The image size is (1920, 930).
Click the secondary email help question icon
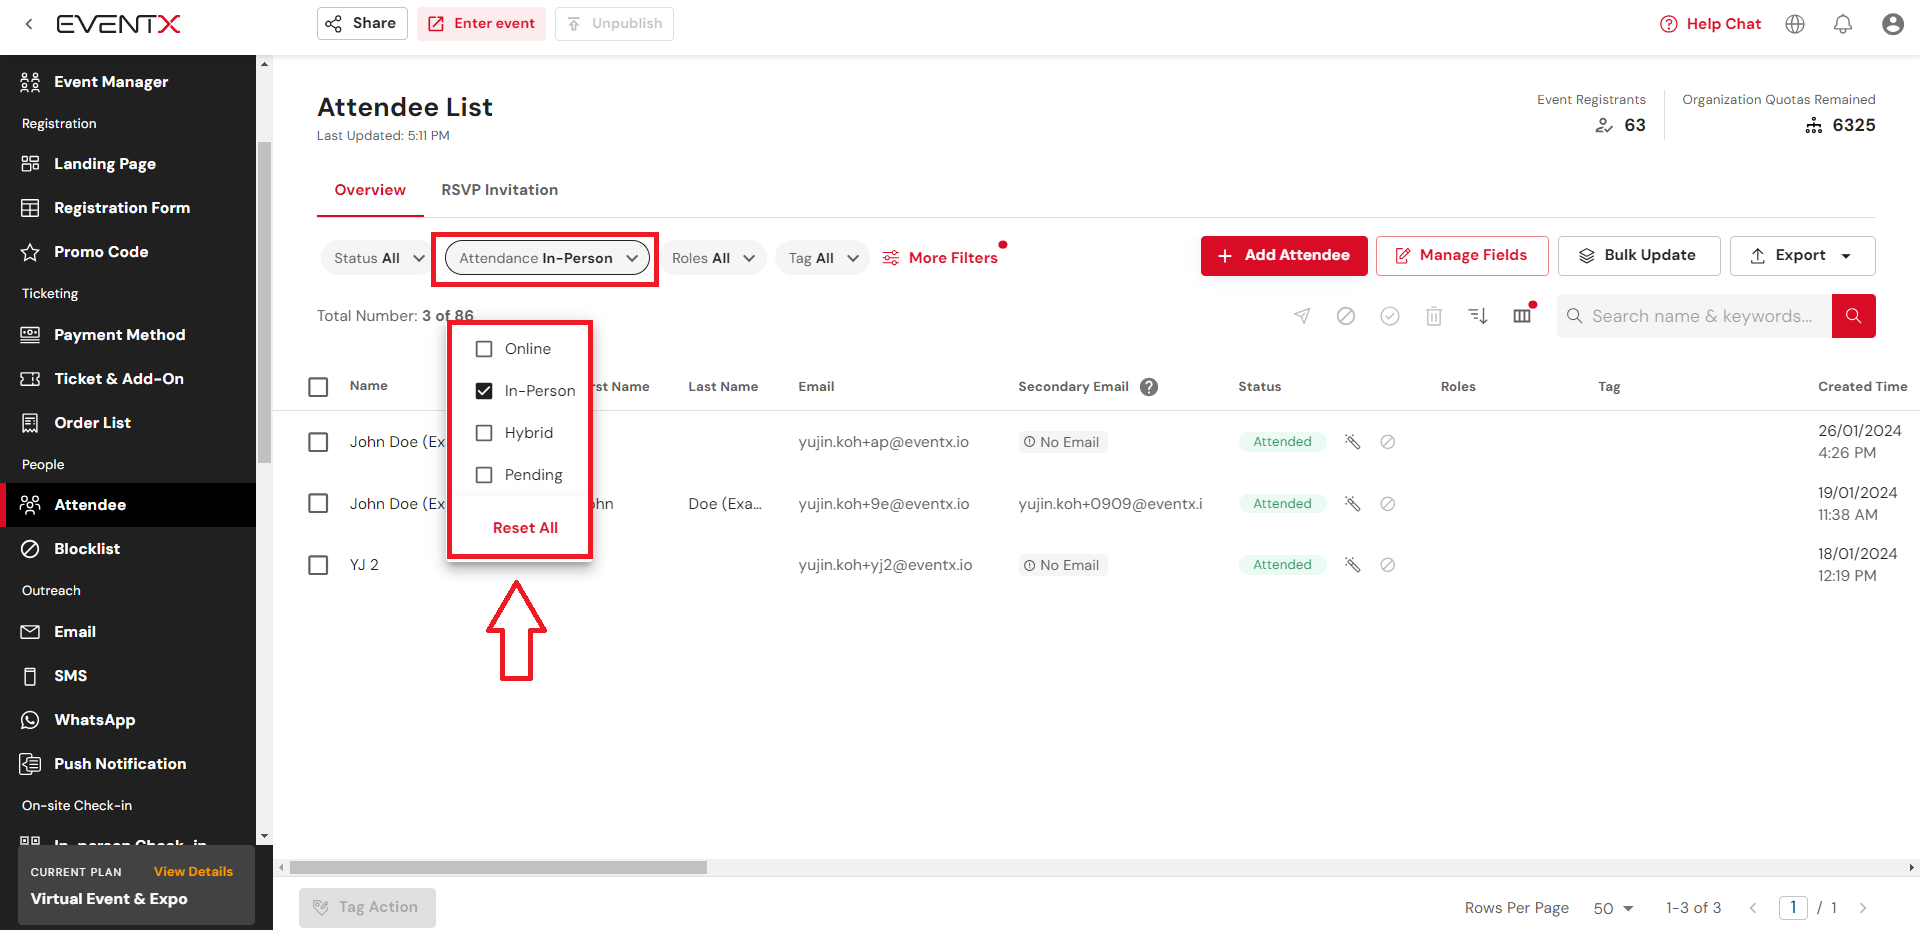(1149, 387)
